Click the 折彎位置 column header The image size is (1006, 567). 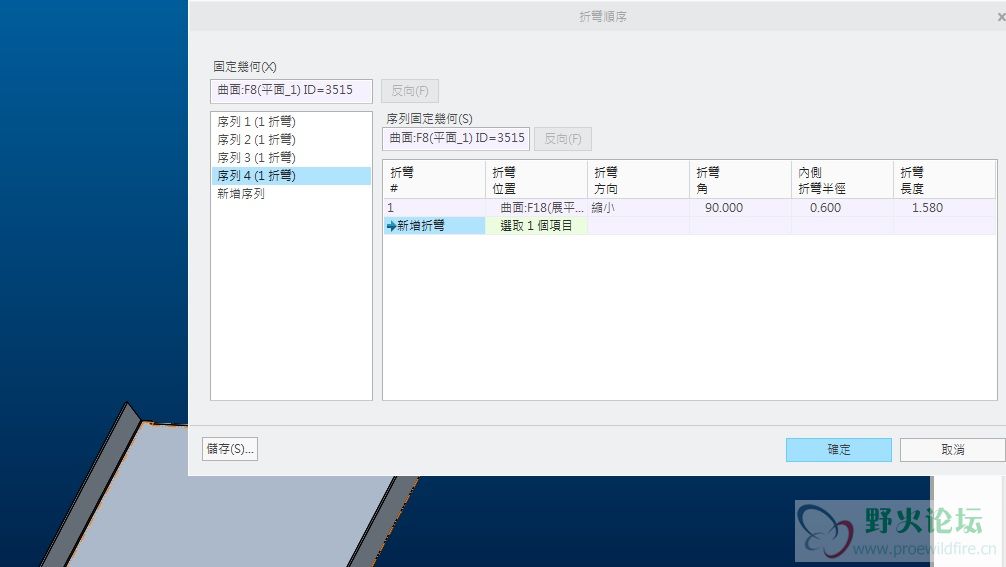[536, 180]
